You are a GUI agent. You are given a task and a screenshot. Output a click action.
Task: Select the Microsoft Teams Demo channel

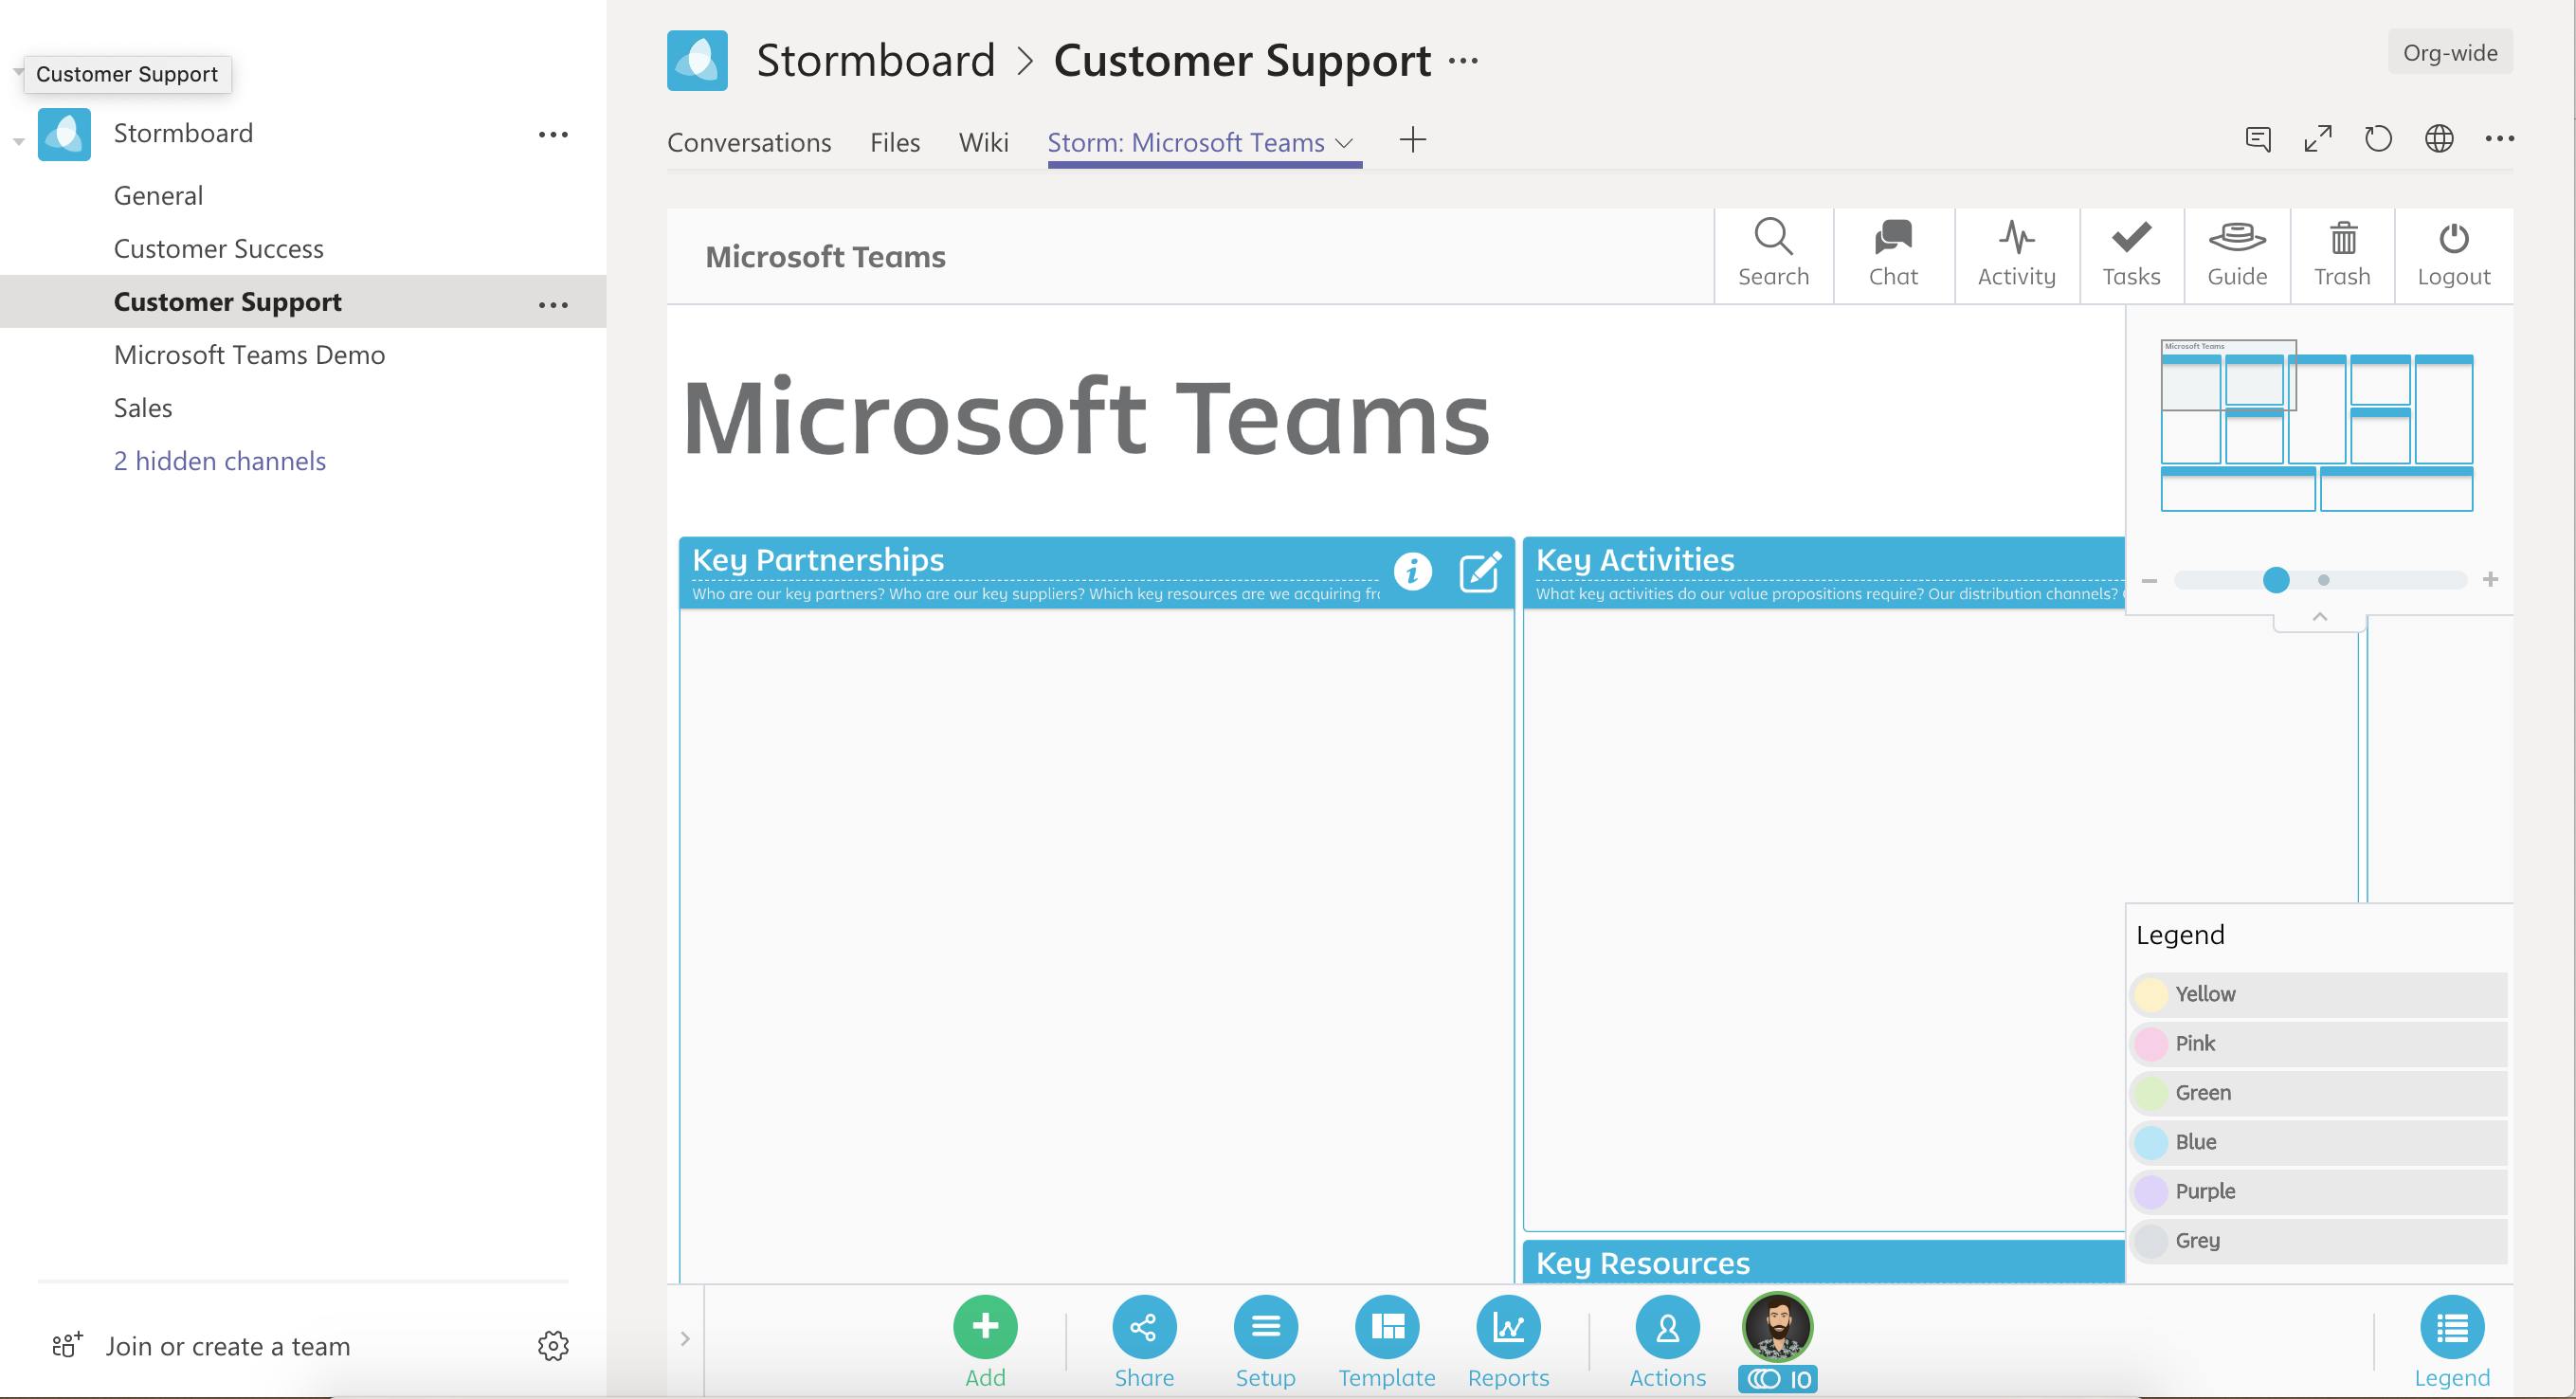pyautogui.click(x=249, y=355)
